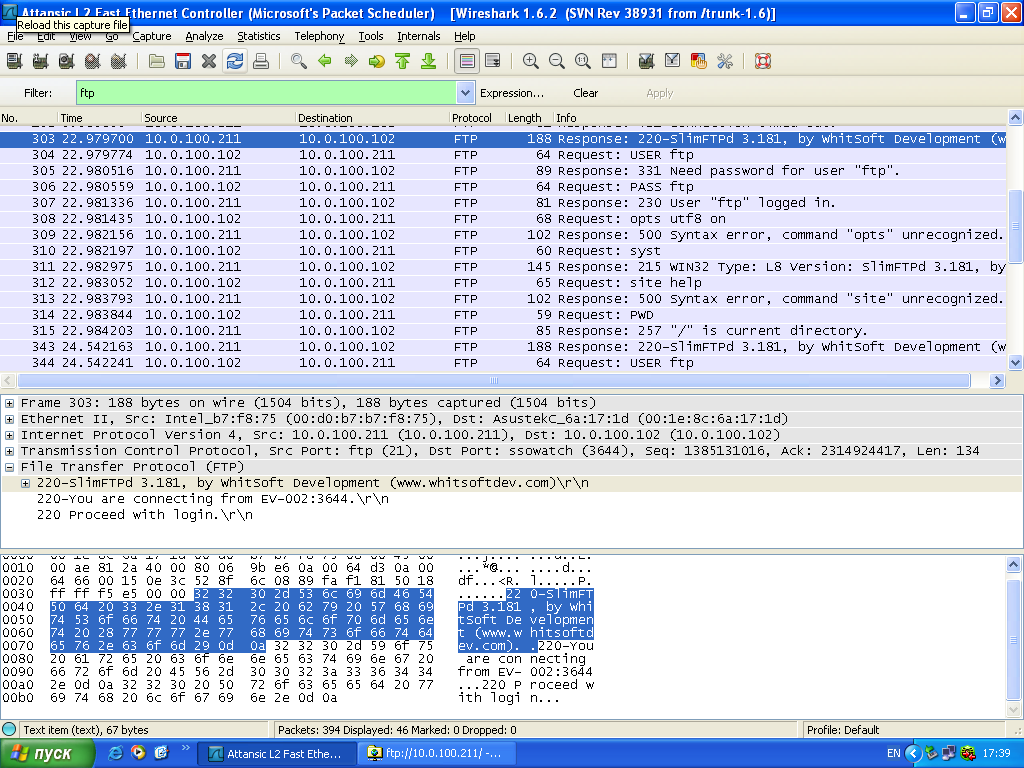The width and height of the screenshot is (1024, 768).
Task: Sort by the Time column header
Action: (x=99, y=118)
